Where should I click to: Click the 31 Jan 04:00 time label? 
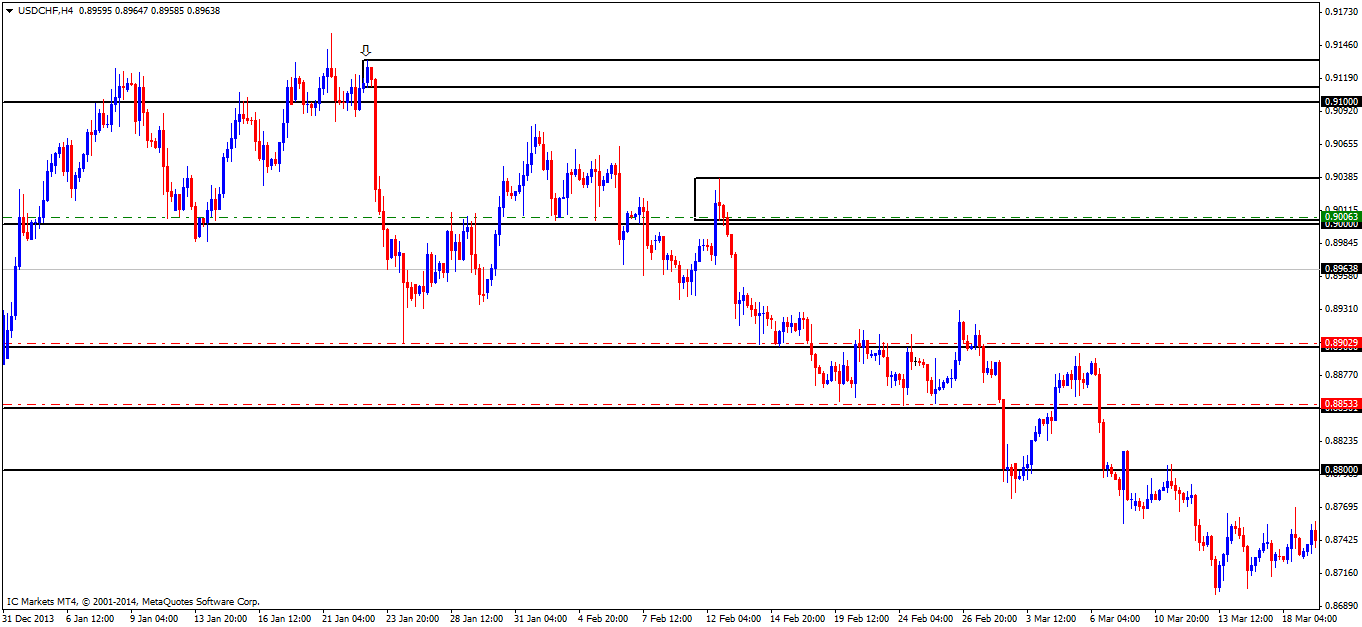pos(540,618)
